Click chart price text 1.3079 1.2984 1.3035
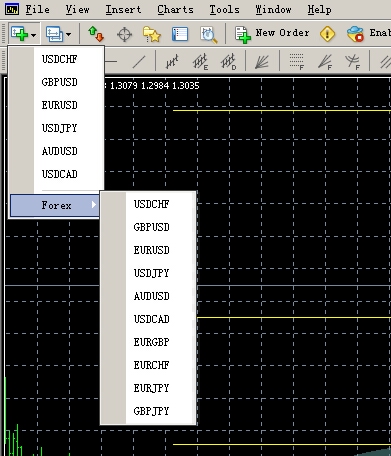391x456 pixels. 155,86
